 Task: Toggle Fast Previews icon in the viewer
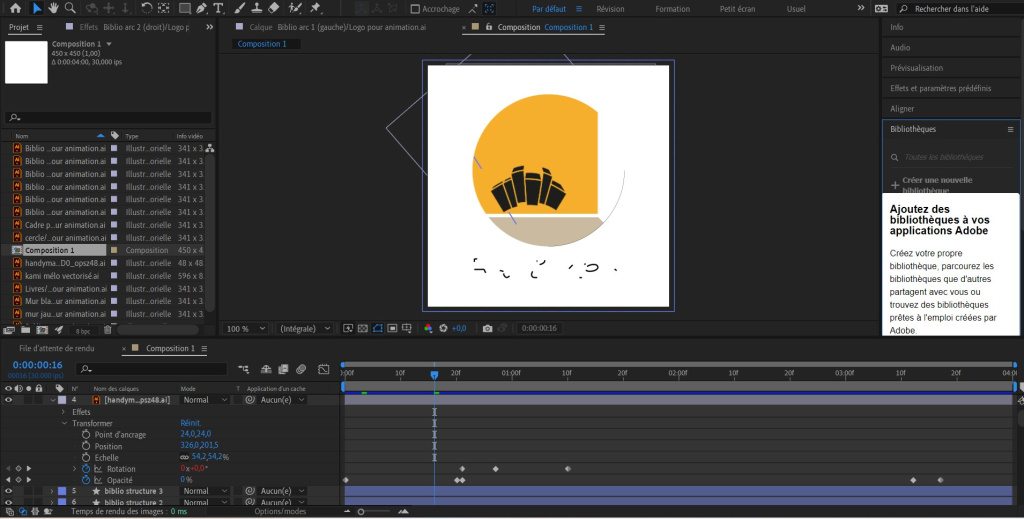click(348, 328)
